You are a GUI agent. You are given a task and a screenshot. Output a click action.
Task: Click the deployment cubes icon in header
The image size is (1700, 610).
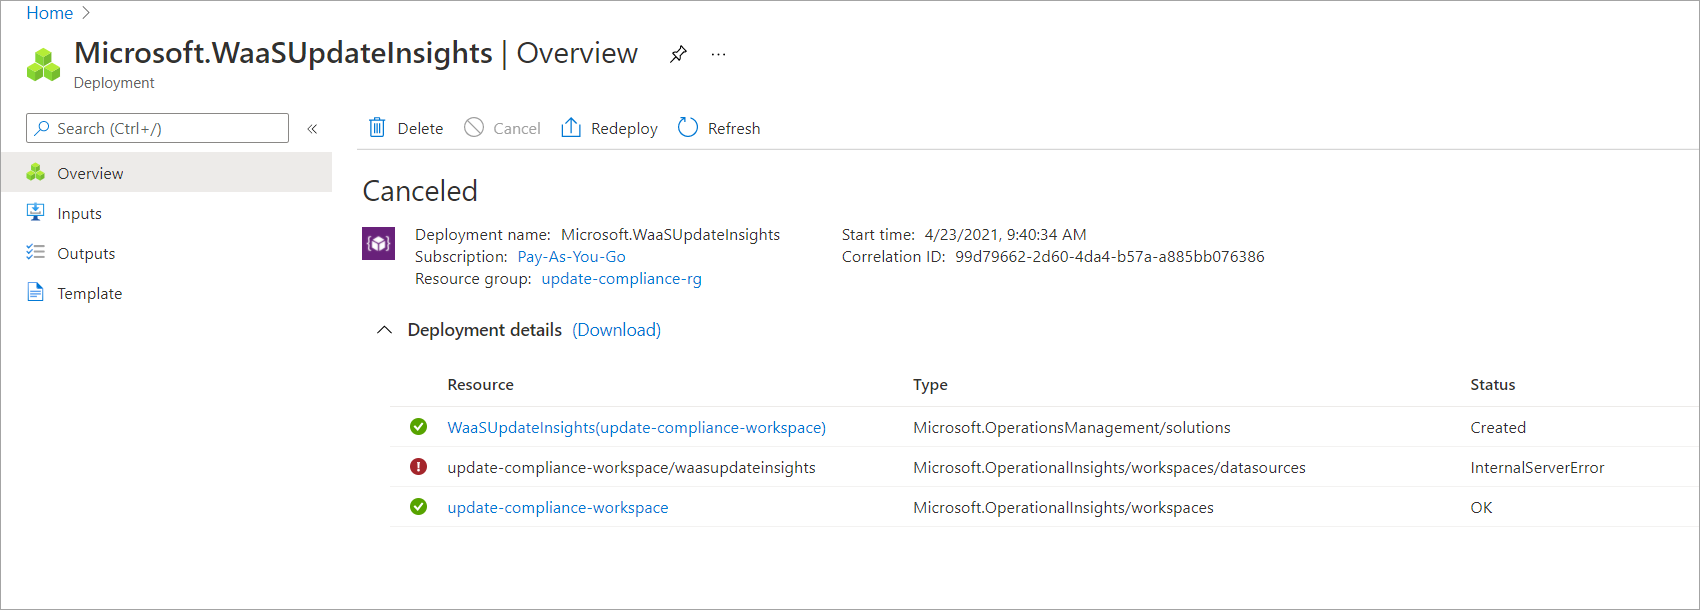point(43,65)
